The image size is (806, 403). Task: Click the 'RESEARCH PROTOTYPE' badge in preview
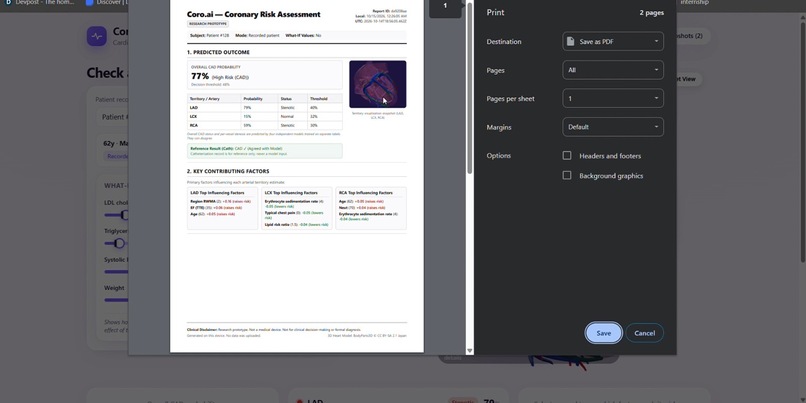click(x=208, y=24)
